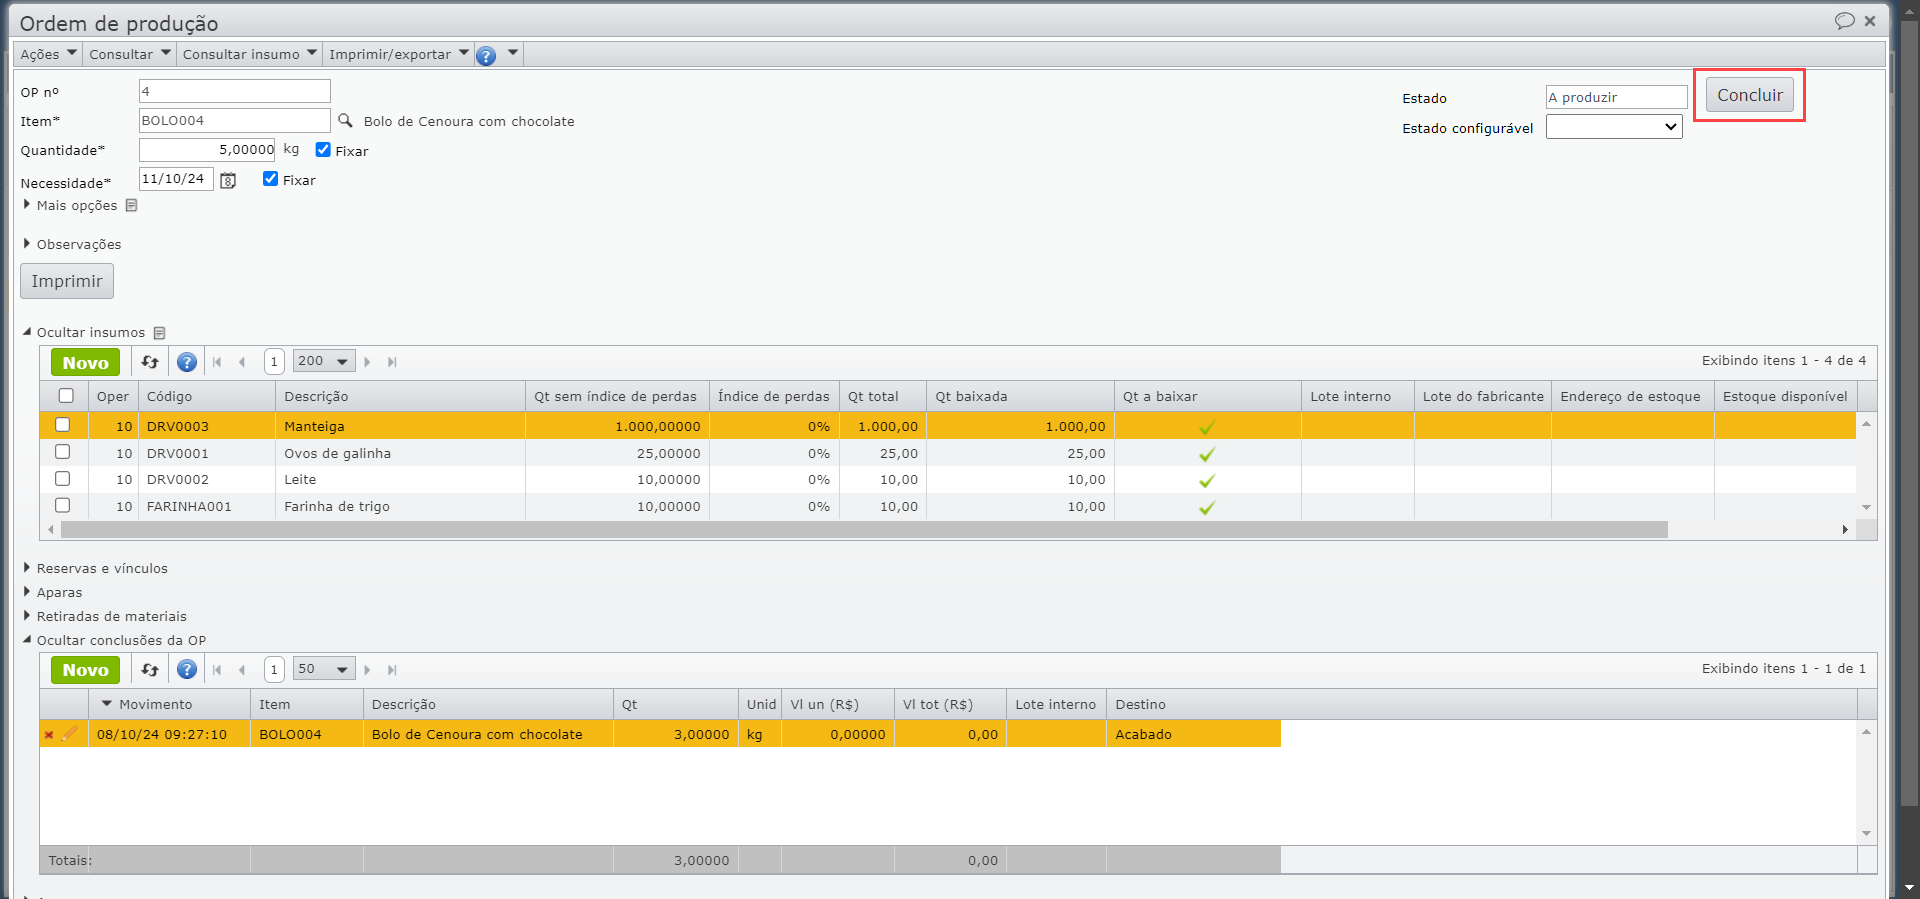Click the Imprimir button
The width and height of the screenshot is (1920, 899).
pyautogui.click(x=67, y=281)
